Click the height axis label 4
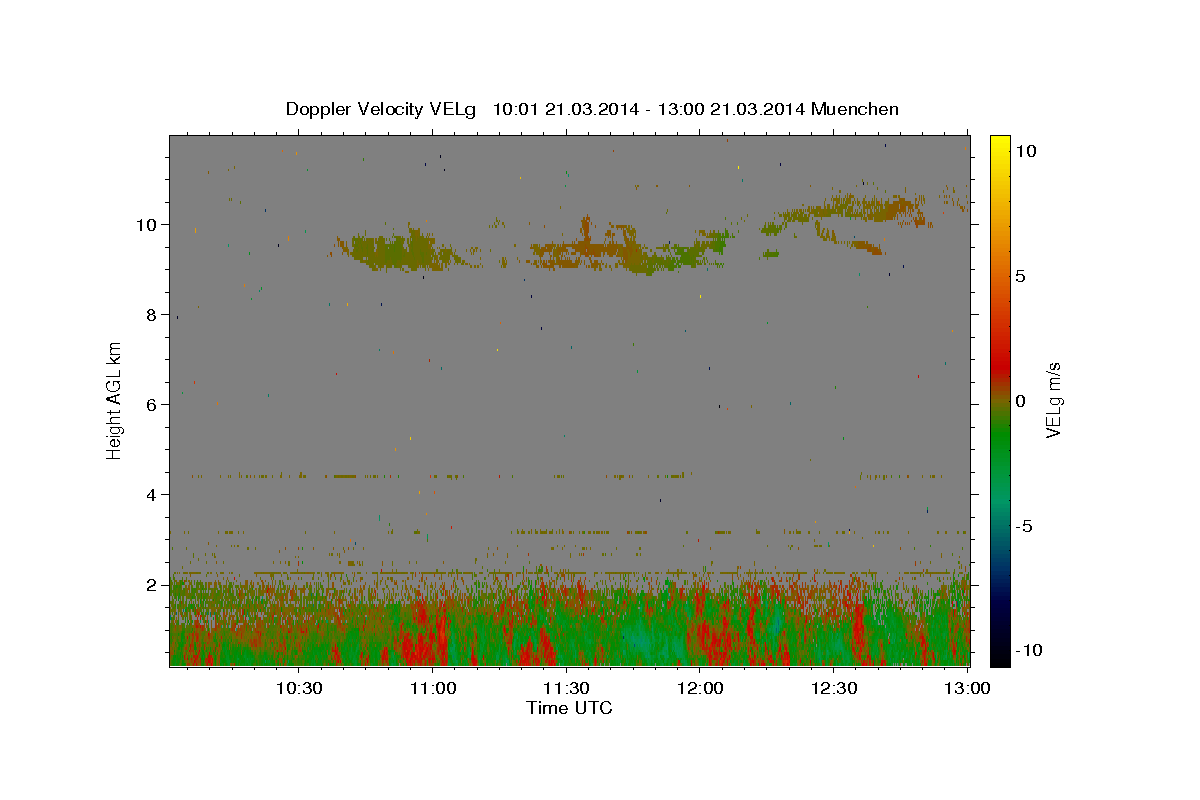This screenshot has width=1200, height=800. (152, 494)
